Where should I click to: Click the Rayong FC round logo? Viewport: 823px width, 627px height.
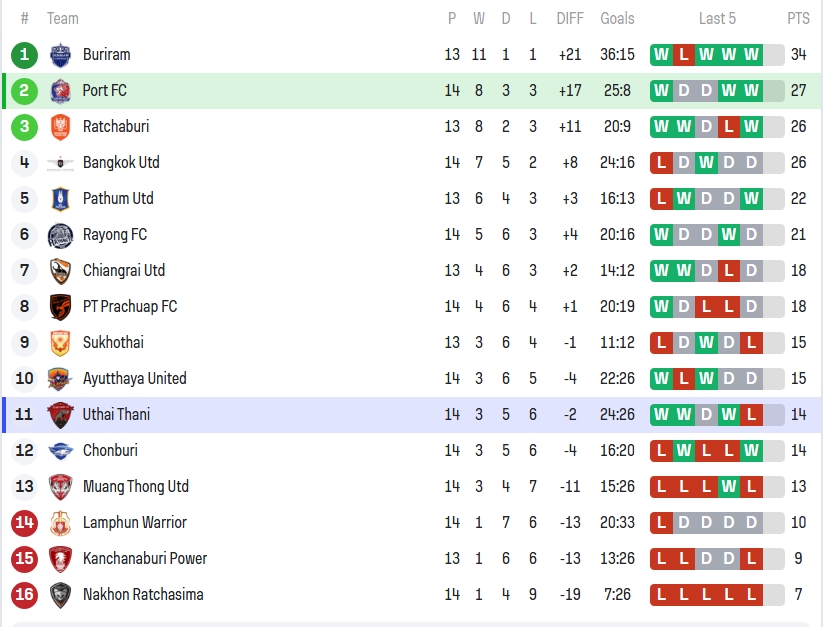click(x=60, y=235)
